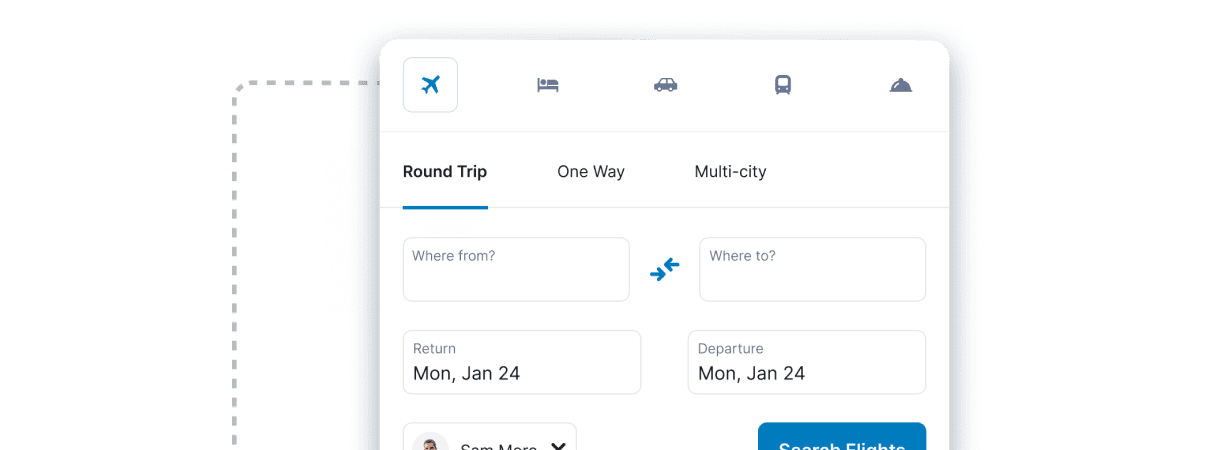Click the Sam More name text

point(499,446)
